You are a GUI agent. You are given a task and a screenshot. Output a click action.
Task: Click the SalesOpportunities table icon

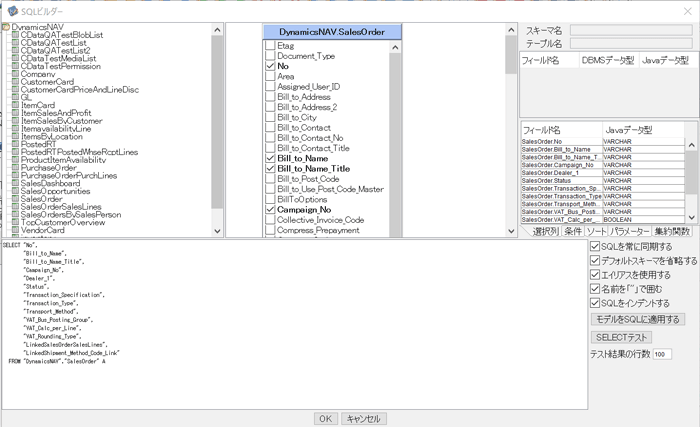click(x=15, y=191)
